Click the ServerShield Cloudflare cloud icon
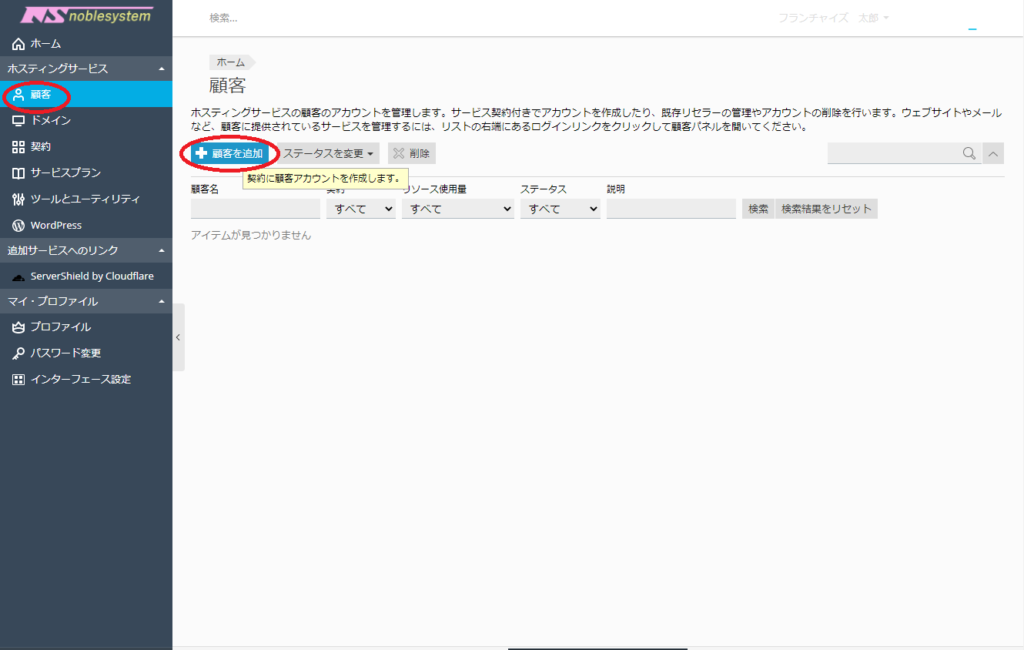1024x650 pixels. click(x=18, y=276)
